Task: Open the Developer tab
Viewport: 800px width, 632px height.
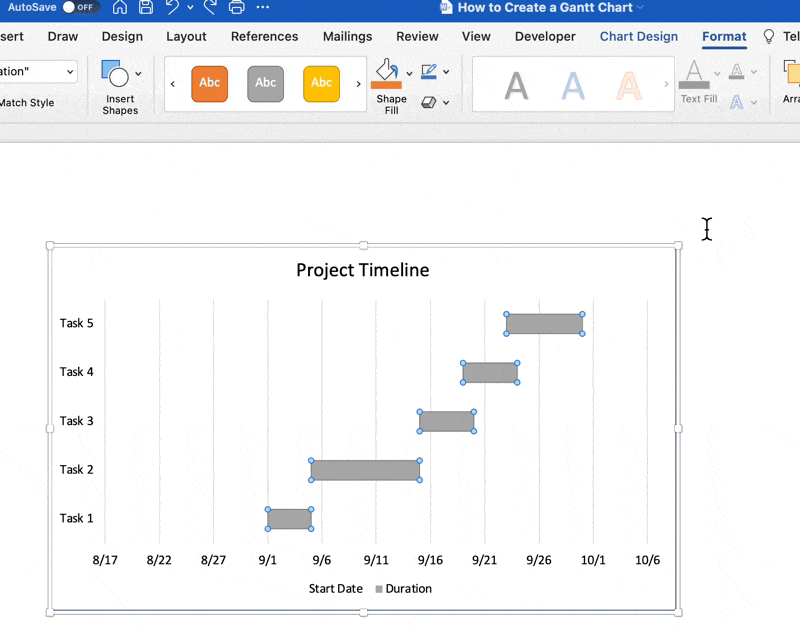Action: 545,36
